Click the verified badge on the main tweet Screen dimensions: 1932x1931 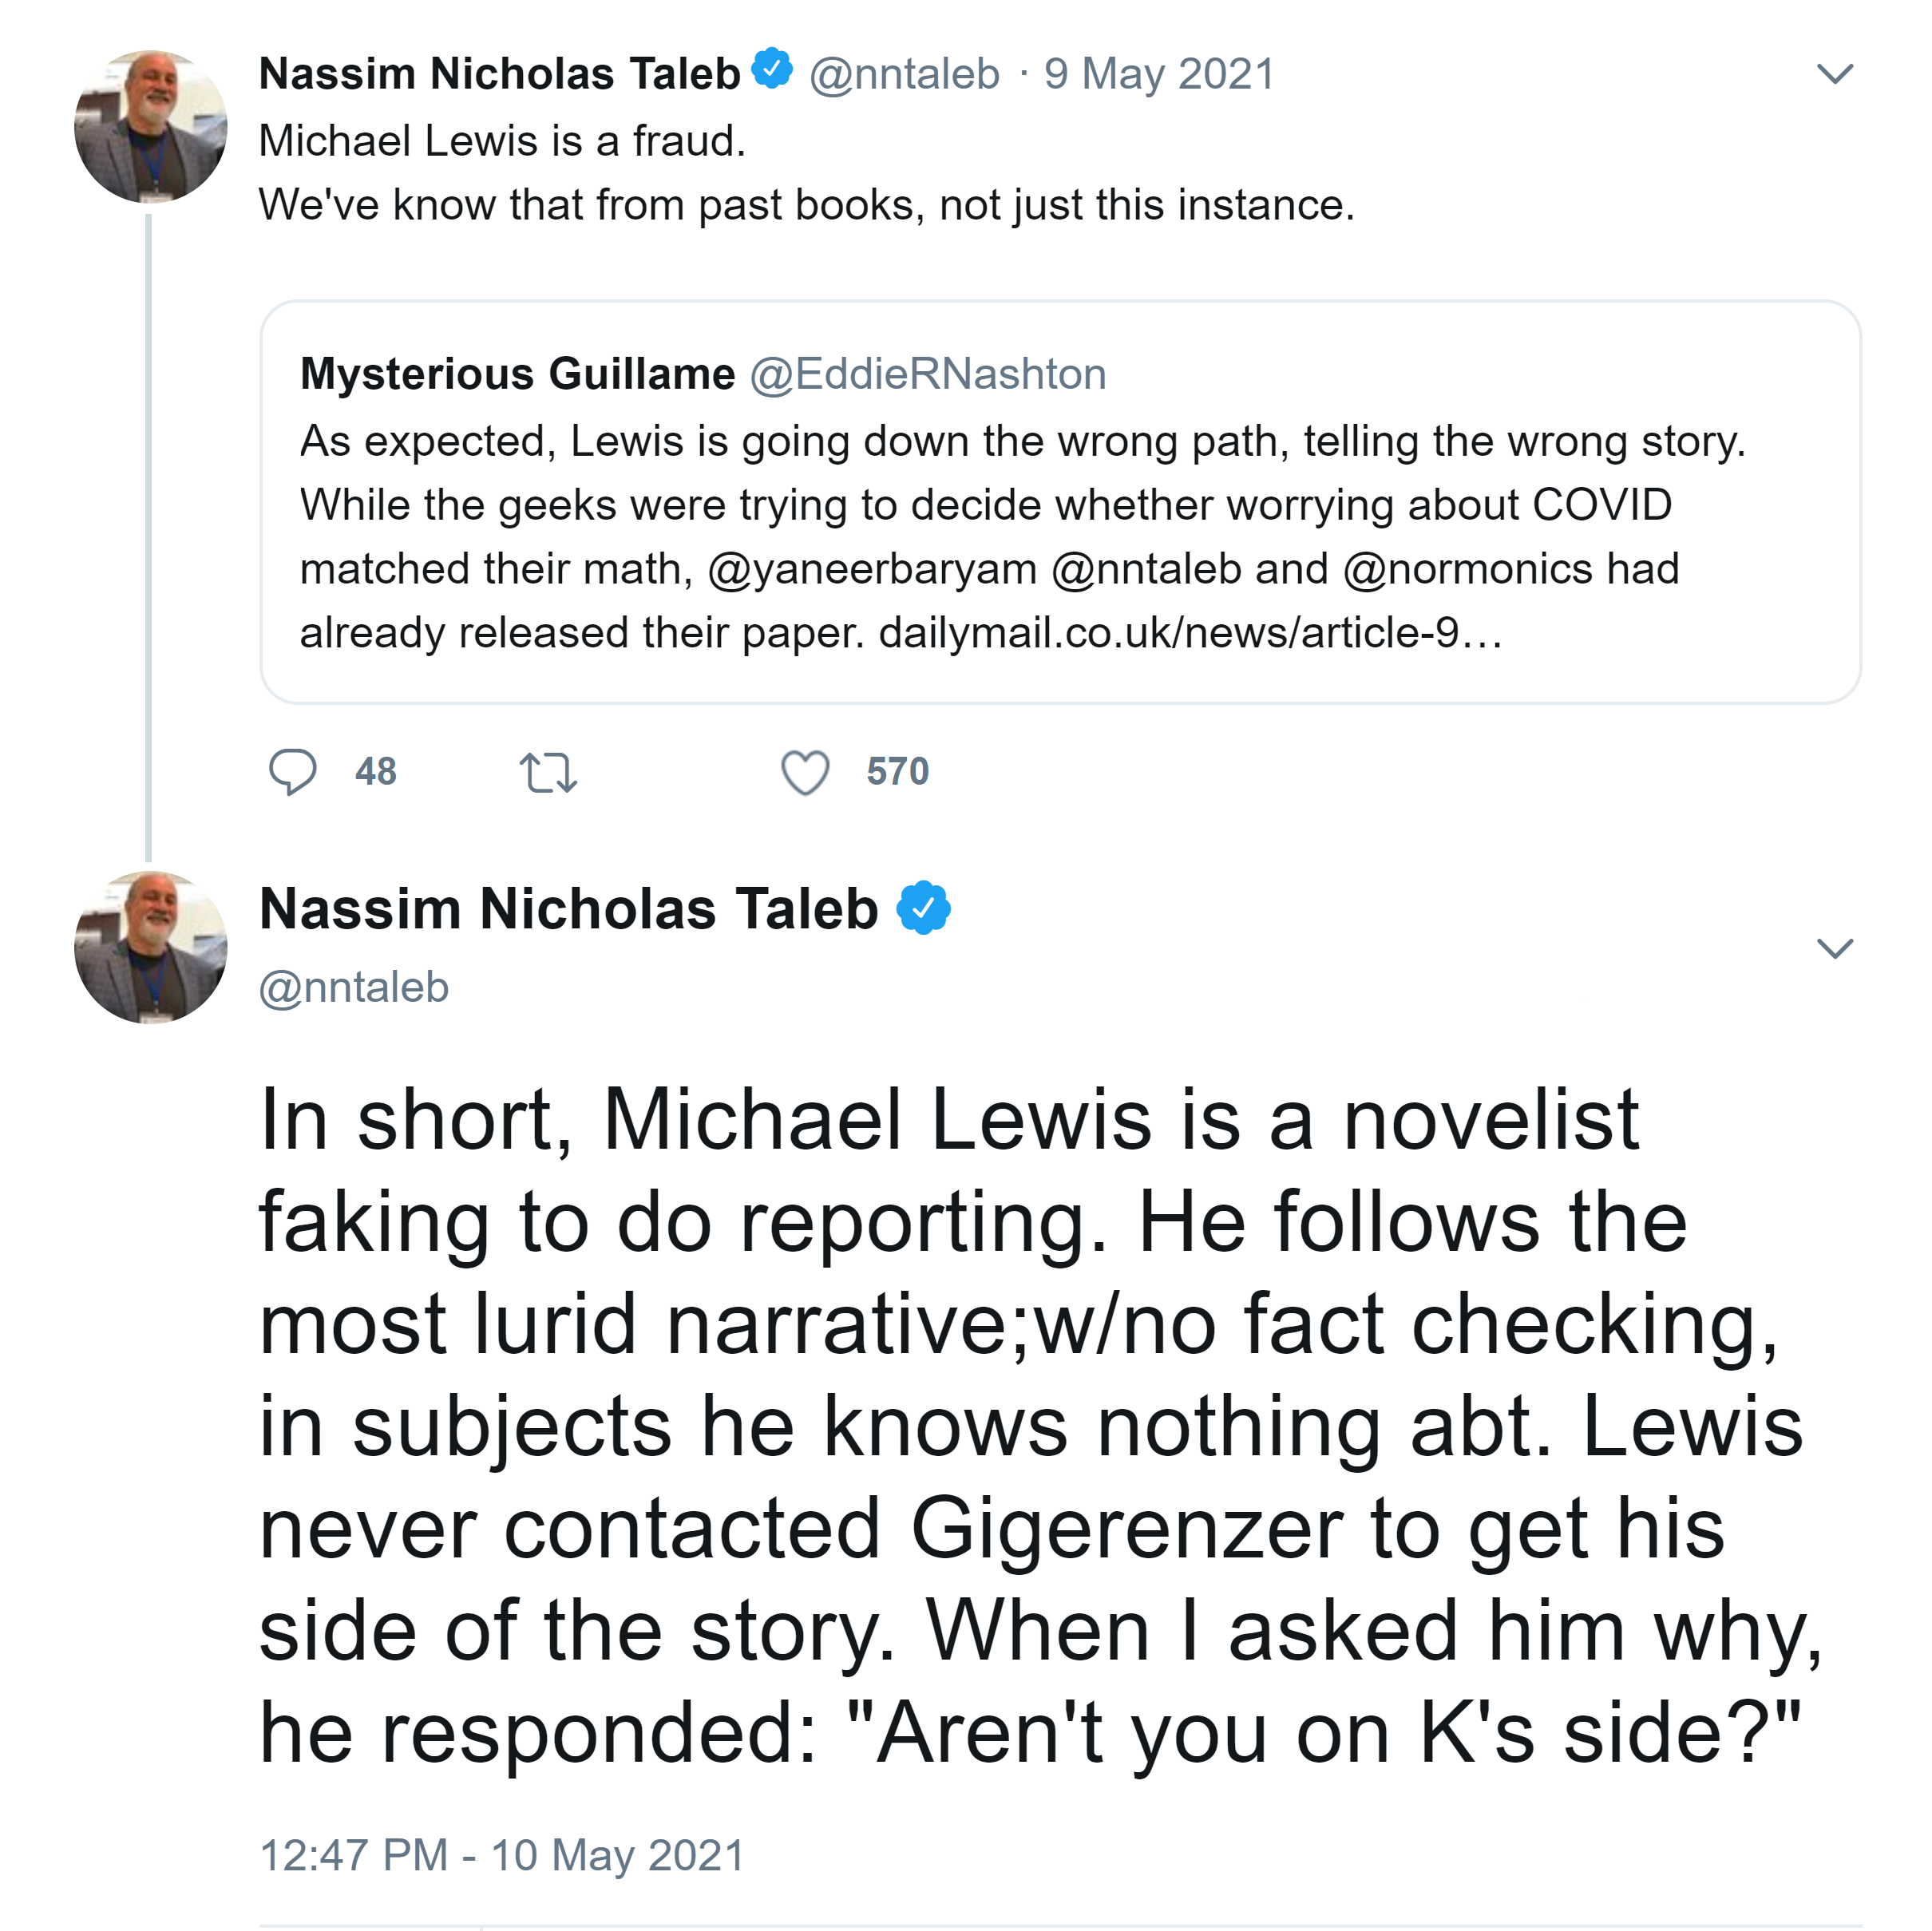coord(923,907)
